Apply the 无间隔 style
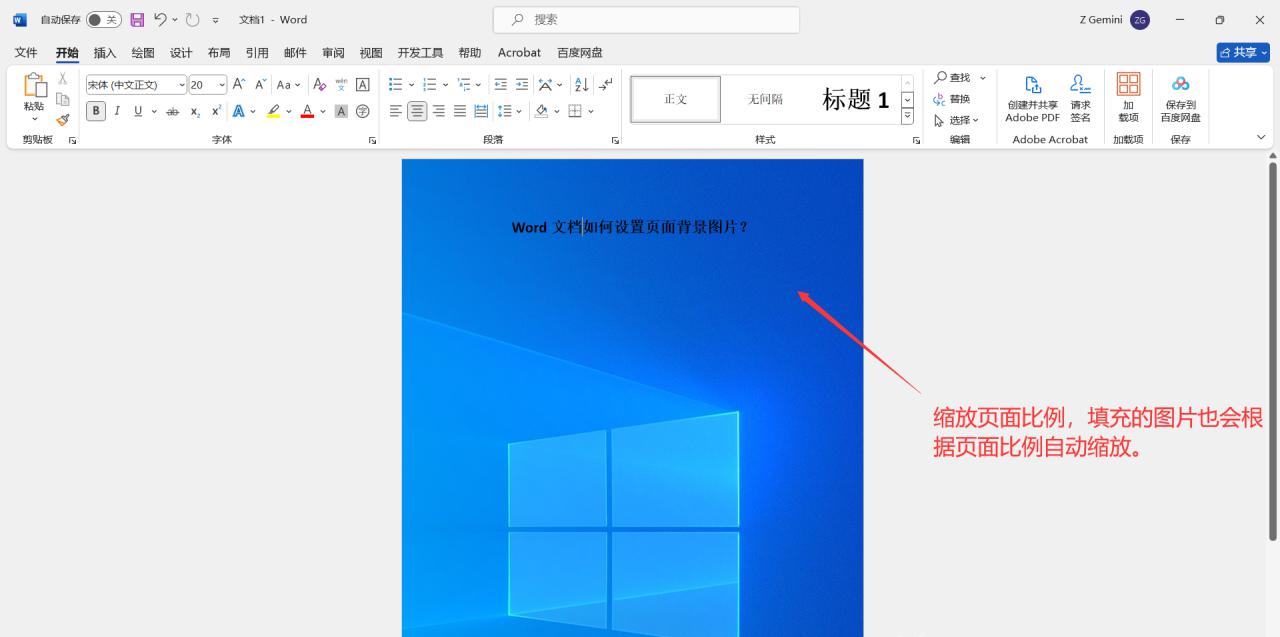This screenshot has height=637, width=1280. 766,99
